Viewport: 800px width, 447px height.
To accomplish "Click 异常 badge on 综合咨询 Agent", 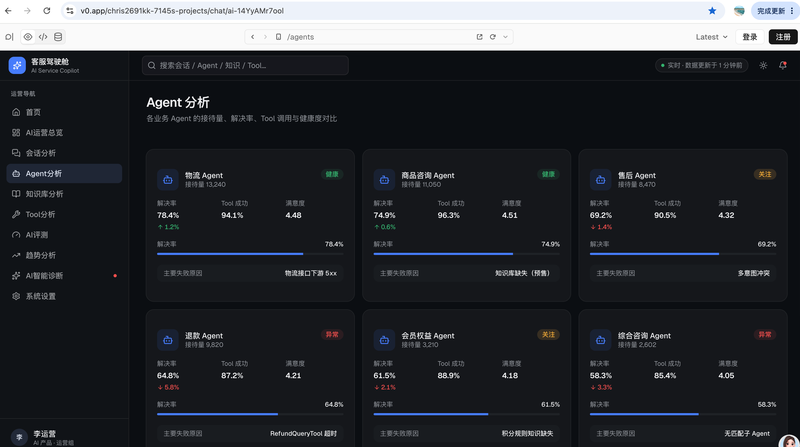I will click(x=765, y=335).
